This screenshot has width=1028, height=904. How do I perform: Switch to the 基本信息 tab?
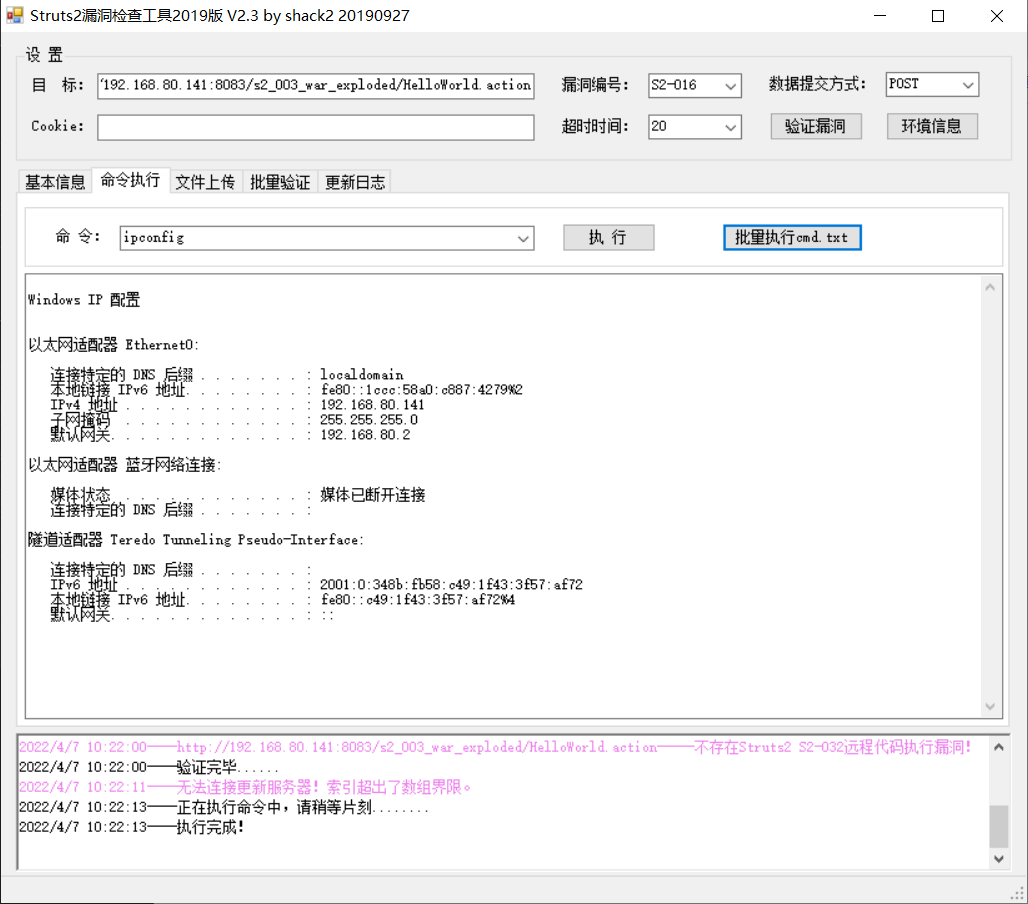coord(56,182)
